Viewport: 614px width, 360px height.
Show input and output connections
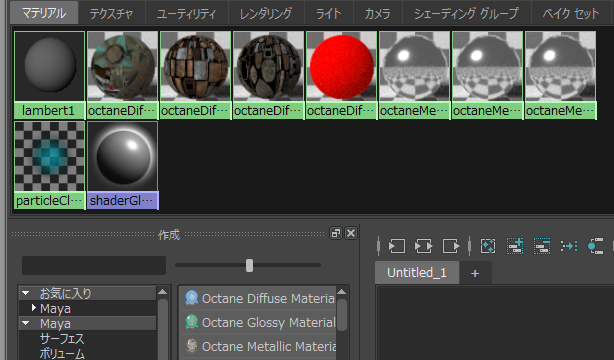(423, 246)
